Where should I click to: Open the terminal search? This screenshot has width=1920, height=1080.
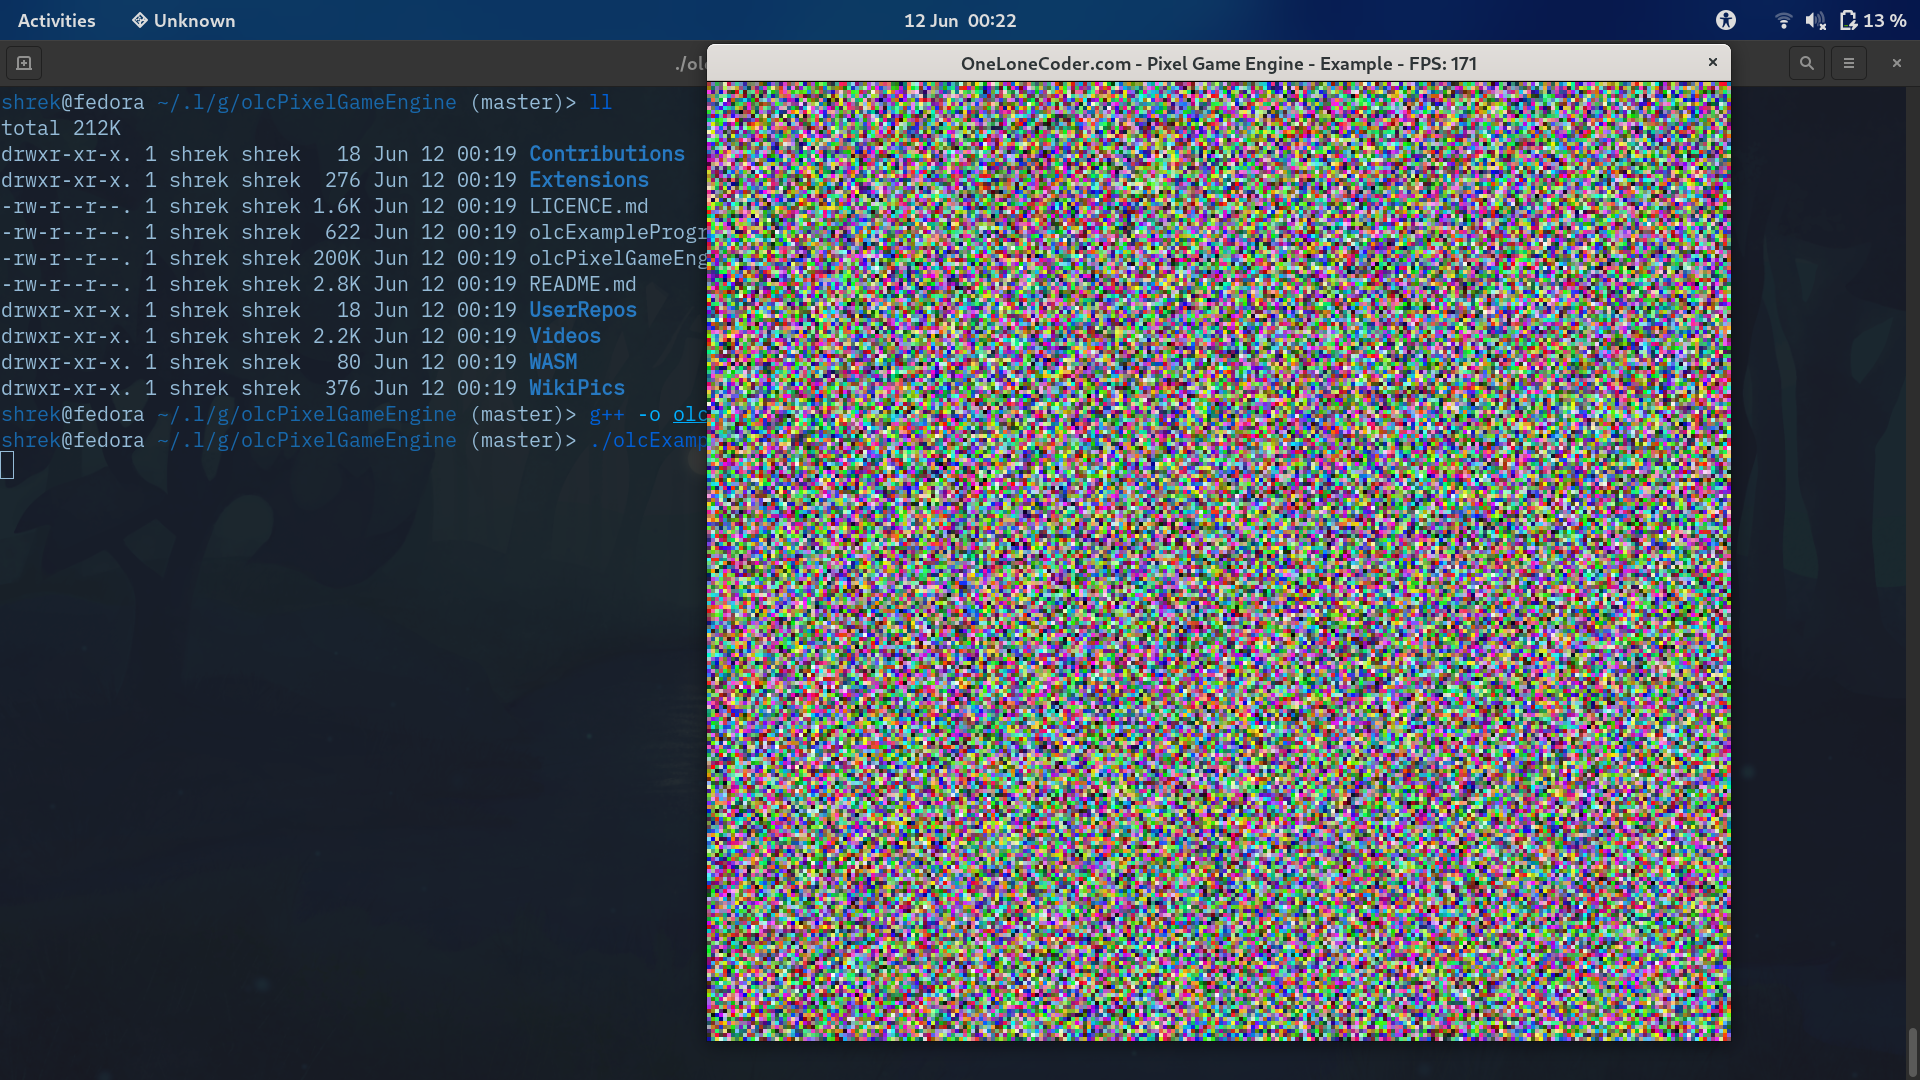click(1806, 62)
